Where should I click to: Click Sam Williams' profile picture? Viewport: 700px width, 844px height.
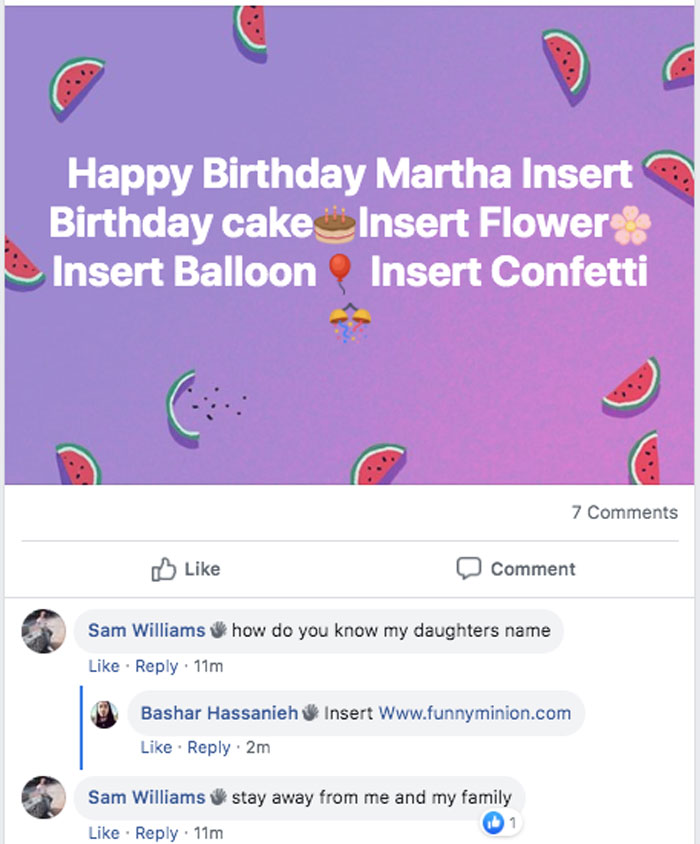tap(42, 632)
